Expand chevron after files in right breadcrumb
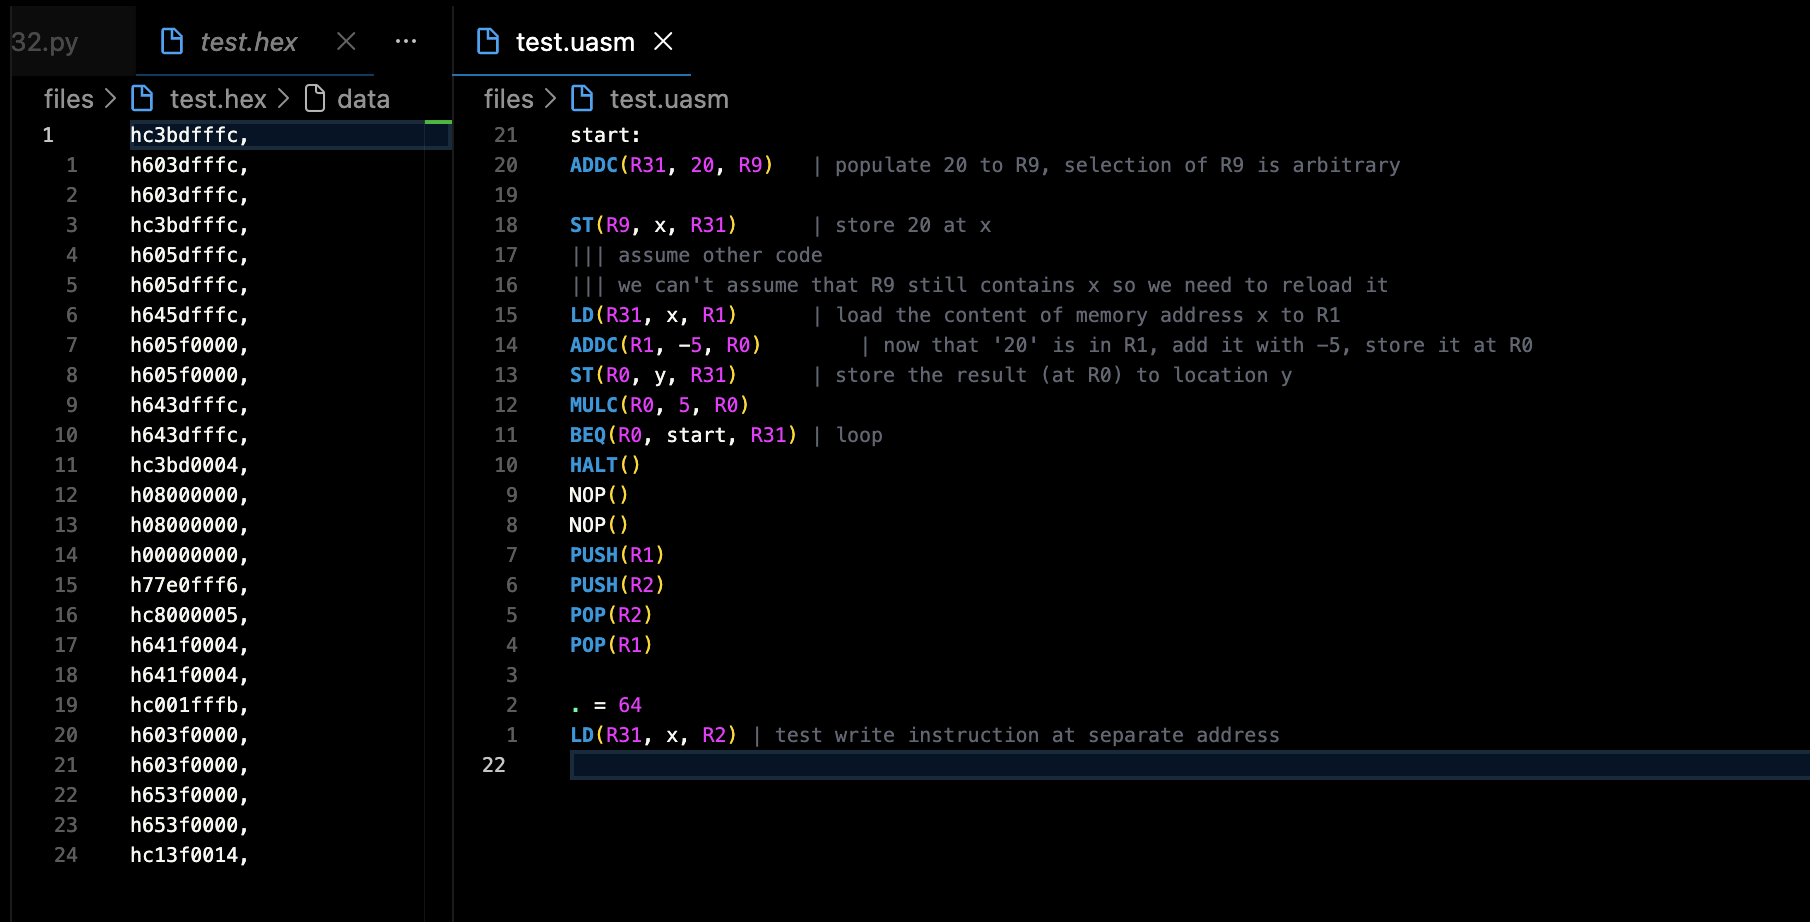Screen dimensions: 1810x922 click(x=551, y=98)
